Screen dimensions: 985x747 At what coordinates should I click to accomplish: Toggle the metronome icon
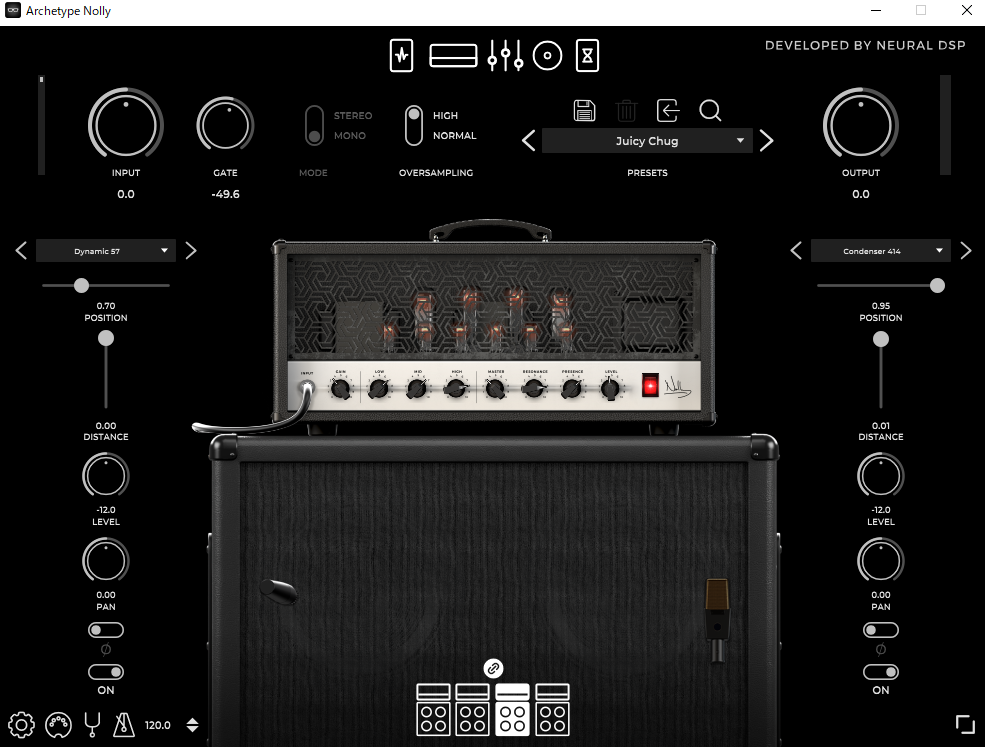pos(124,725)
